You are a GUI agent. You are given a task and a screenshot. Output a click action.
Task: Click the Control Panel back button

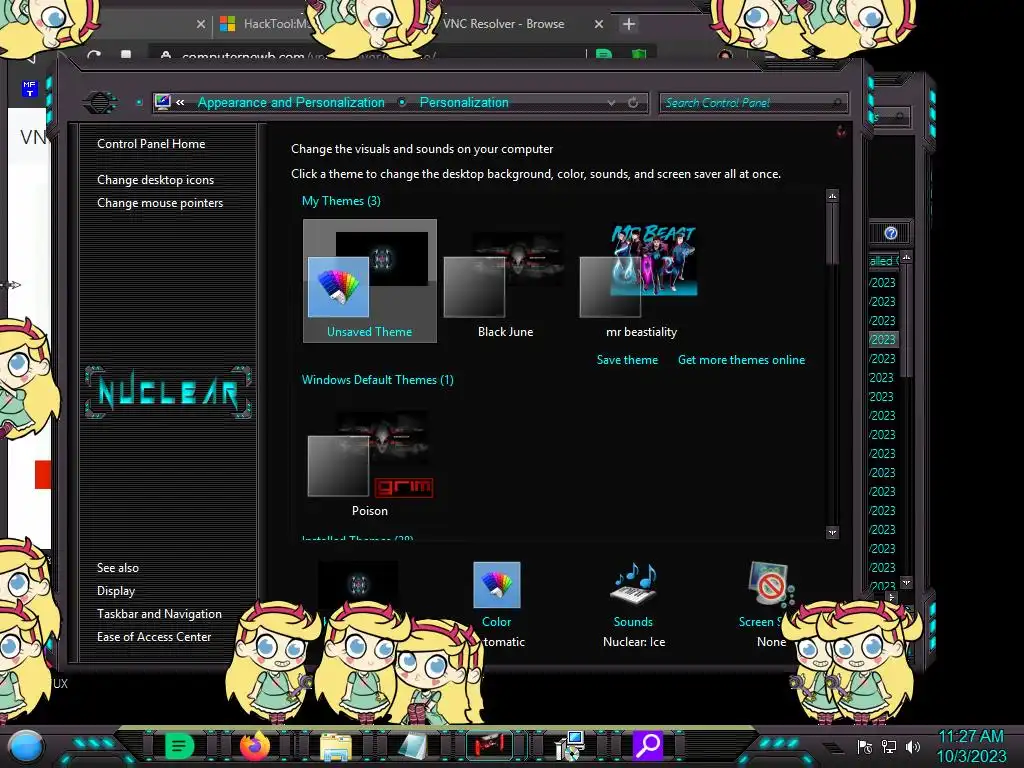[100, 103]
